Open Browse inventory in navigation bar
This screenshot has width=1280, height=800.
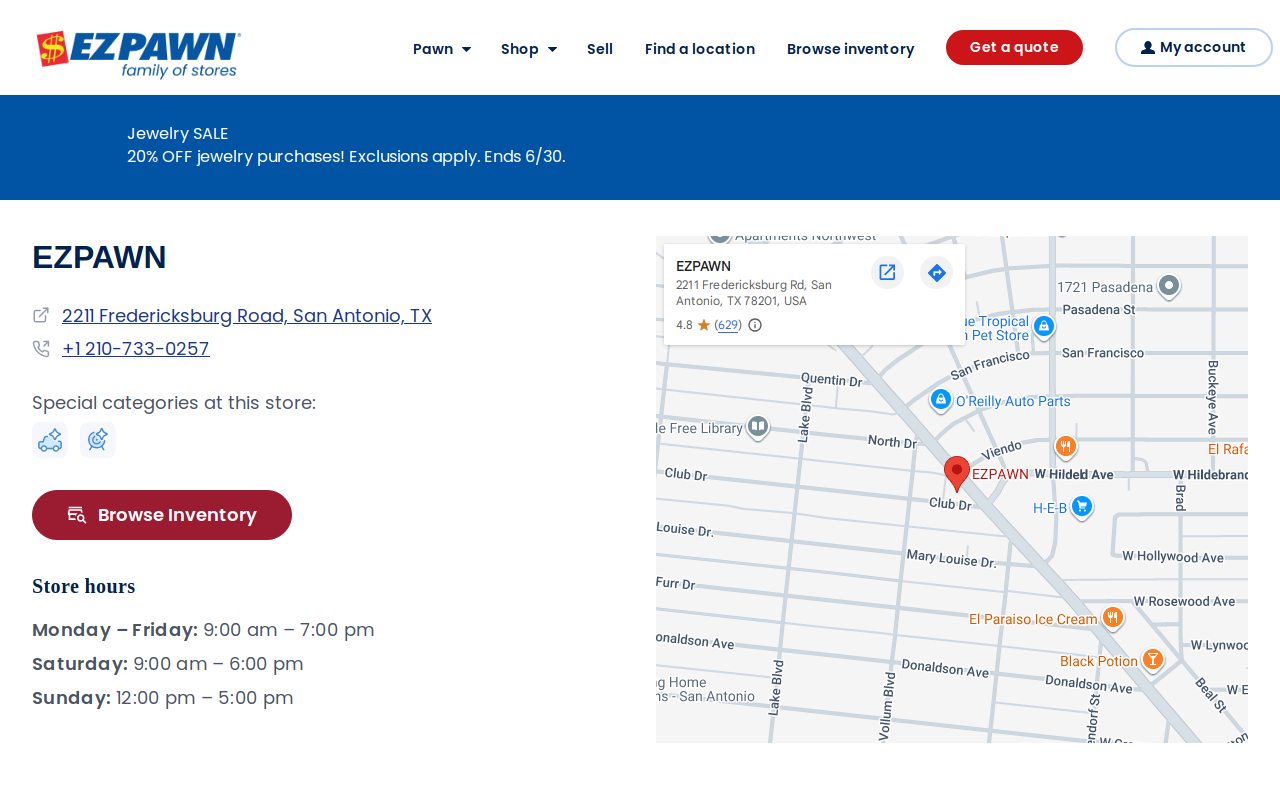(x=851, y=48)
